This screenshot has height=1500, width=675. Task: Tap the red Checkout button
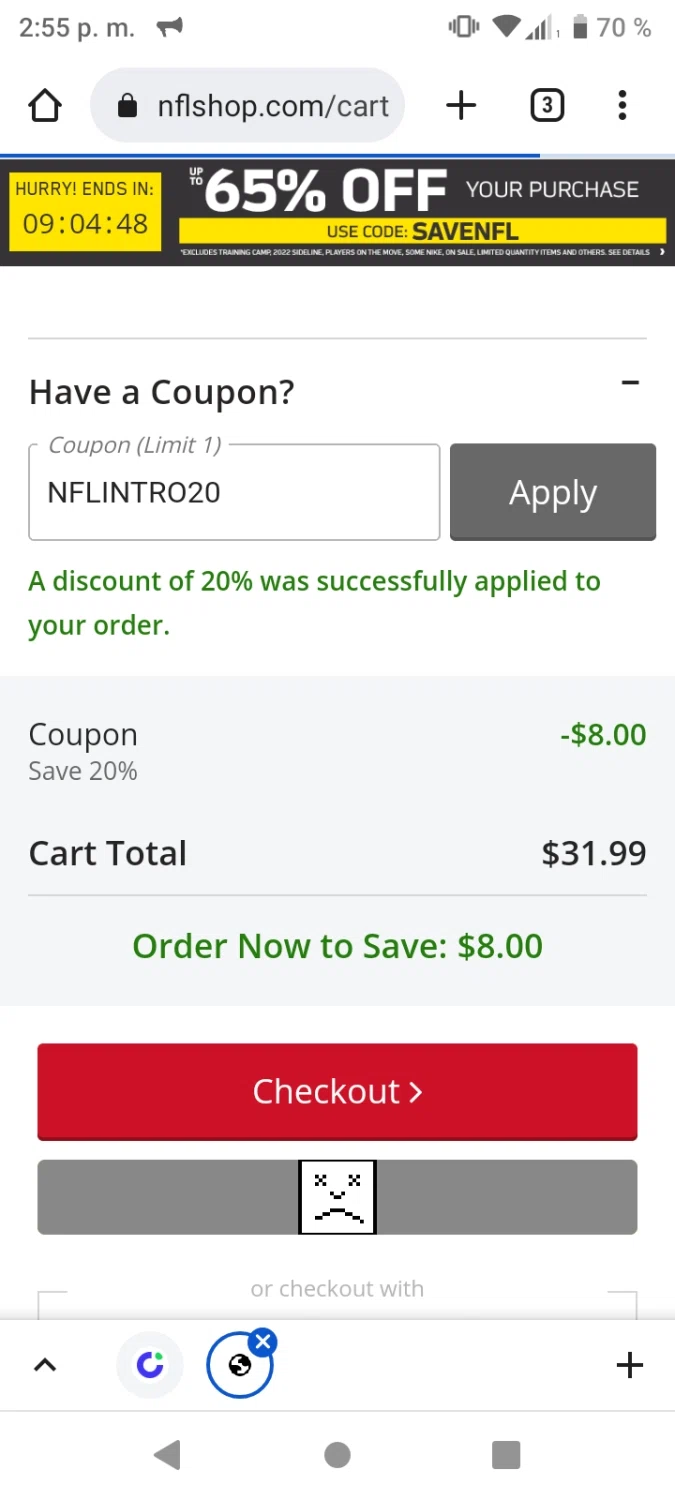337,1091
